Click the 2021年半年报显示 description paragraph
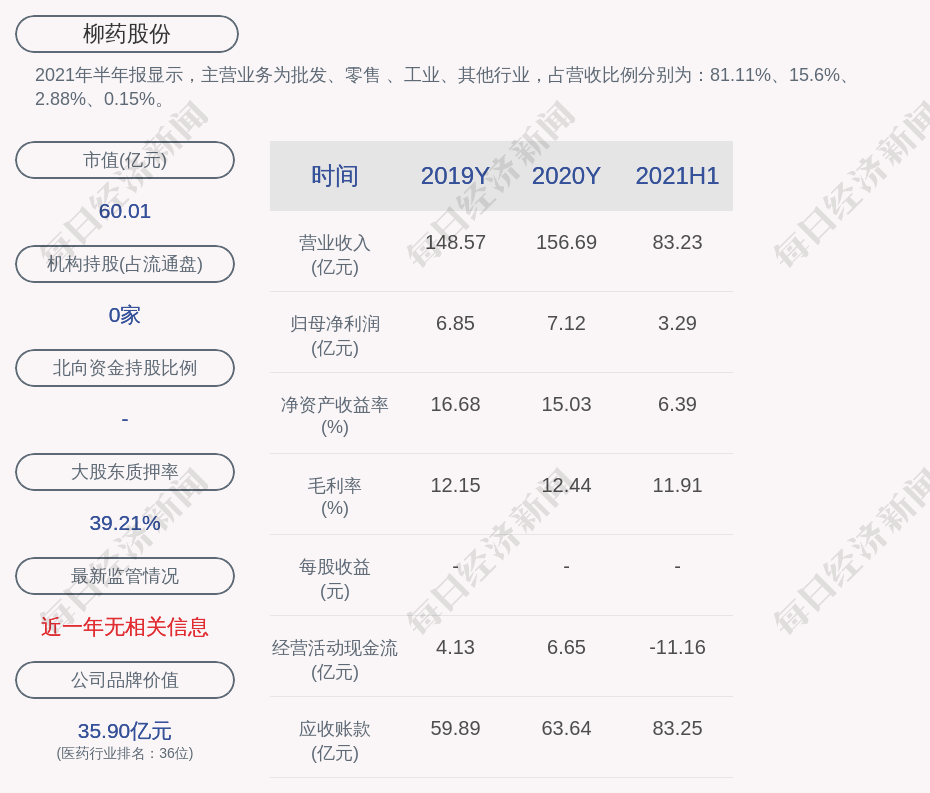 pos(444,87)
